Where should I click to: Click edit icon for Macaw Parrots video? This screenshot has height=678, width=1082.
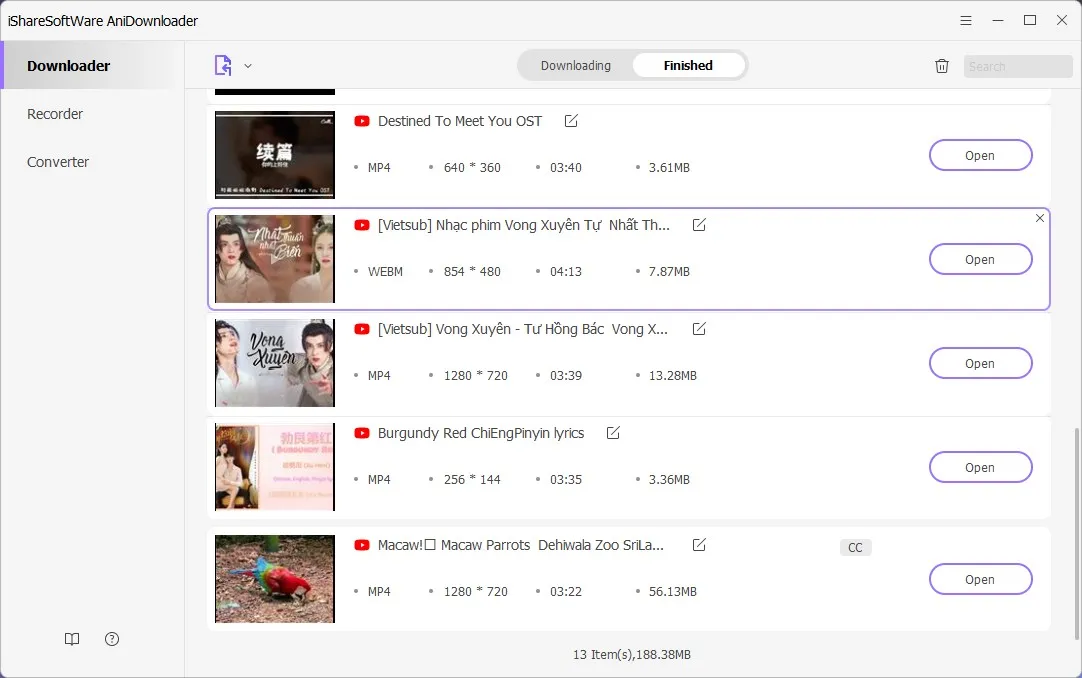pos(699,545)
